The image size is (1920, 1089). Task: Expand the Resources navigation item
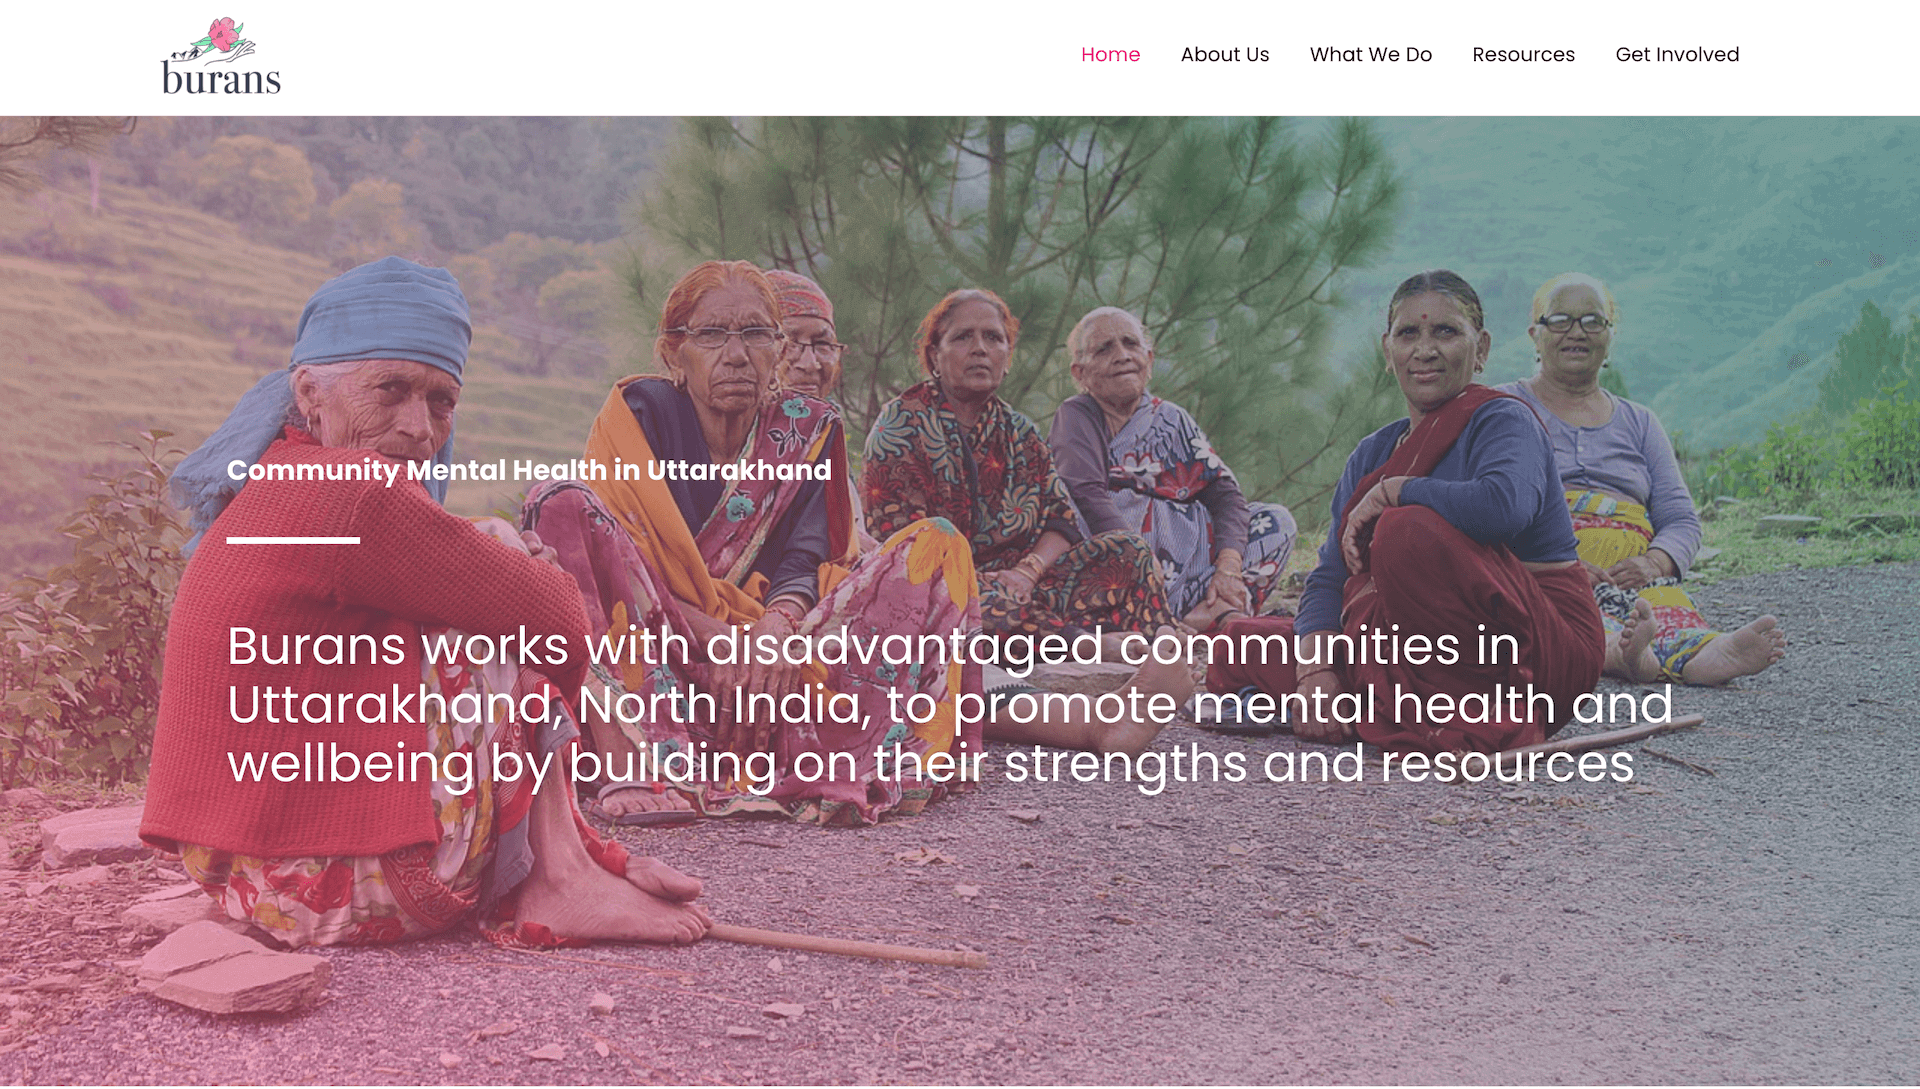(x=1523, y=54)
